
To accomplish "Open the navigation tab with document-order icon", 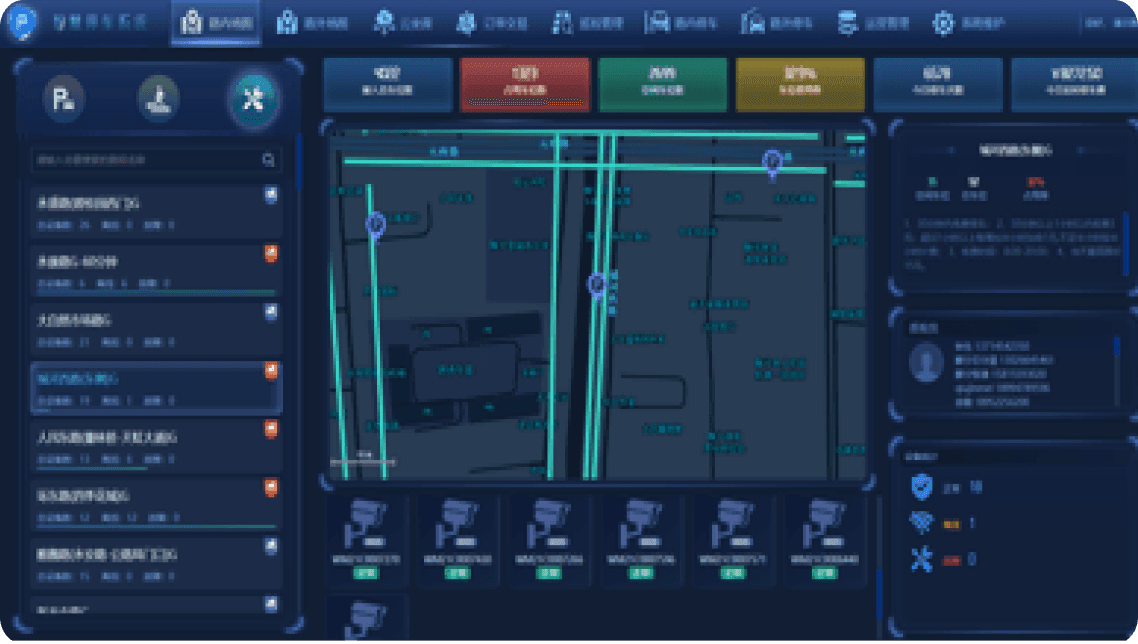I will coord(491,23).
